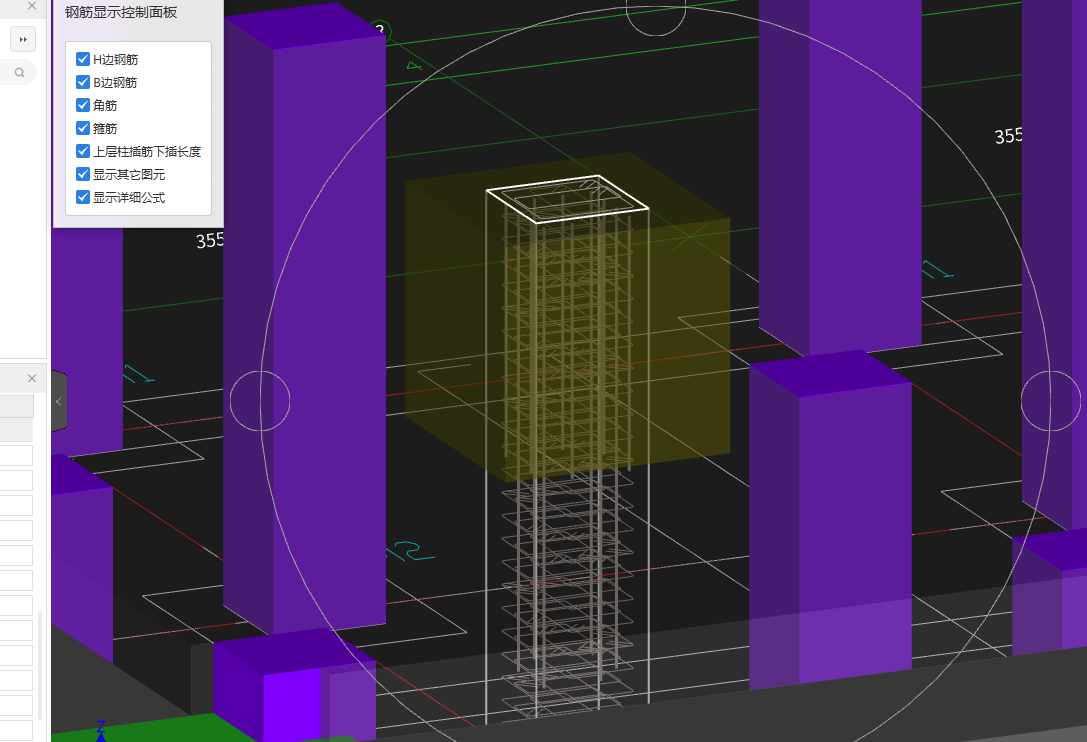Click the orbit ring's left circle handle
Image resolution: width=1087 pixels, height=742 pixels.
[260, 401]
